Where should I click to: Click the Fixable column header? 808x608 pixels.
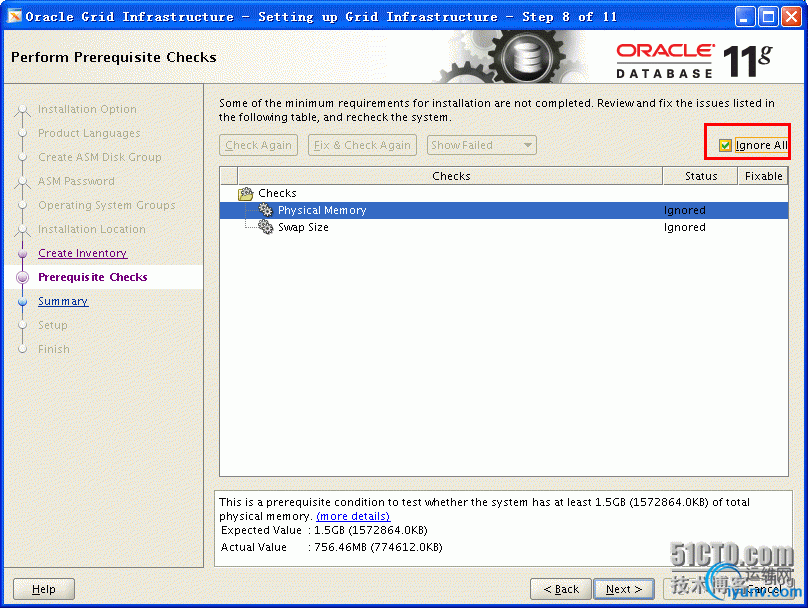click(763, 176)
